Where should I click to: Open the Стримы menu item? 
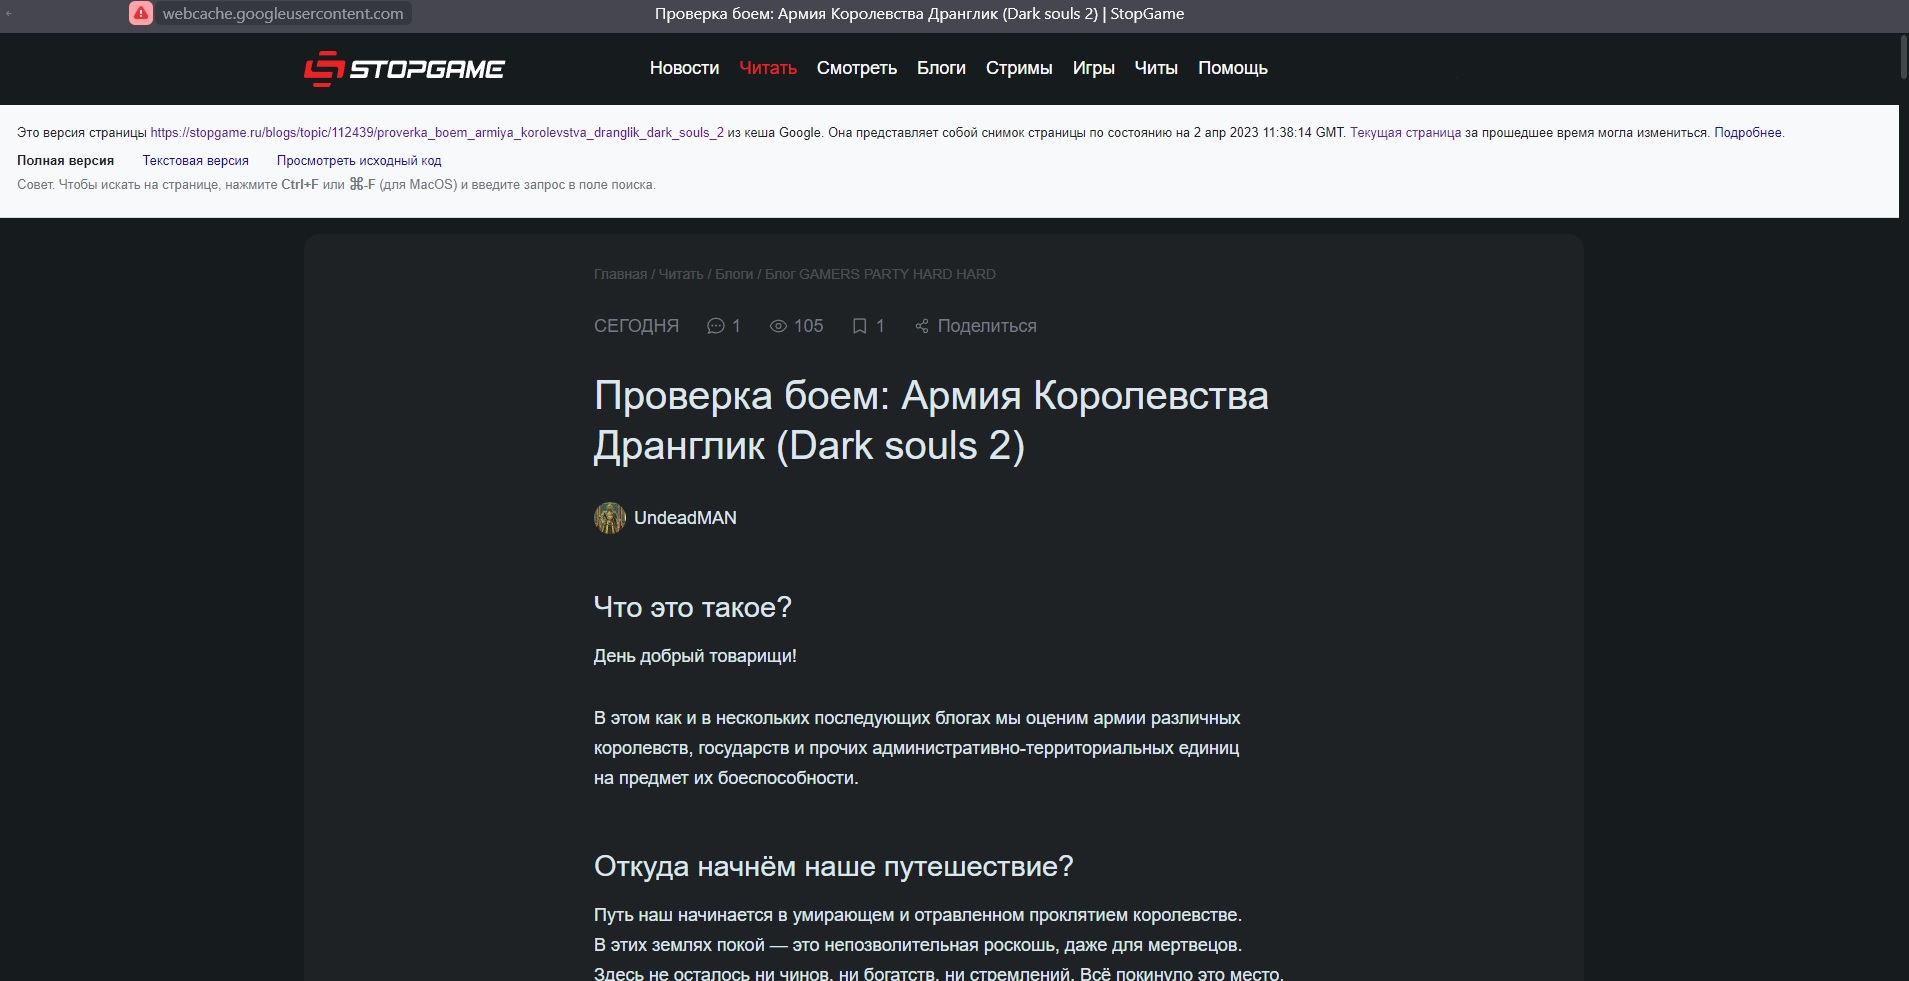(1019, 68)
